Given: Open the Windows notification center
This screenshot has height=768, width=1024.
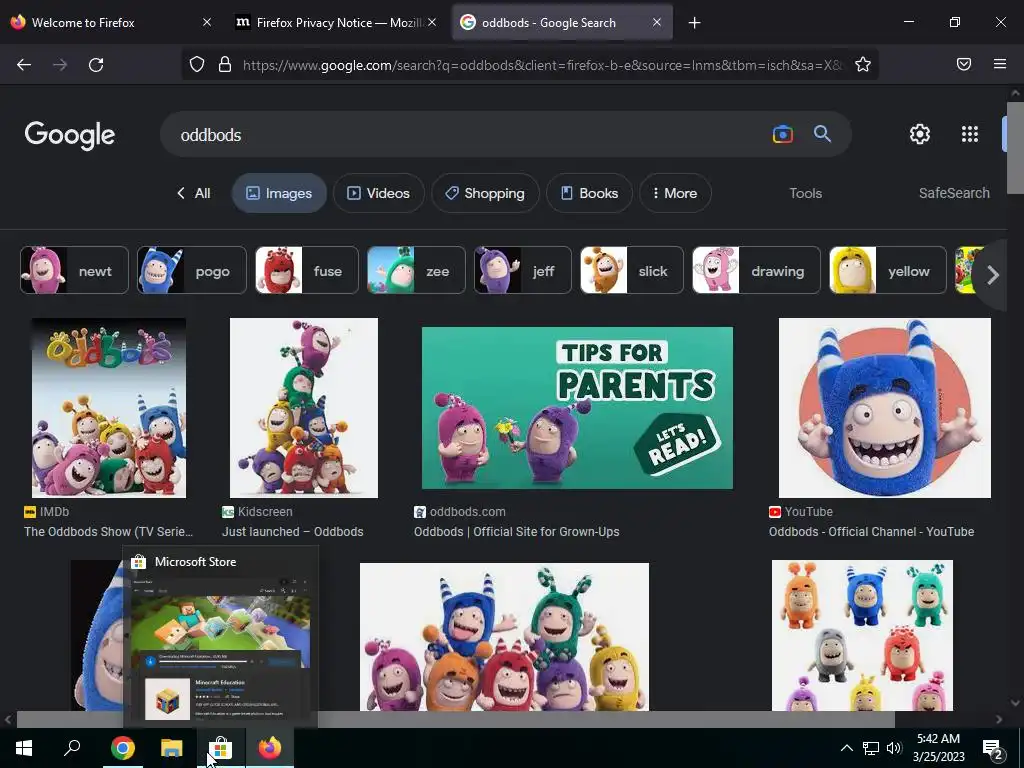Looking at the screenshot, I should [993, 749].
